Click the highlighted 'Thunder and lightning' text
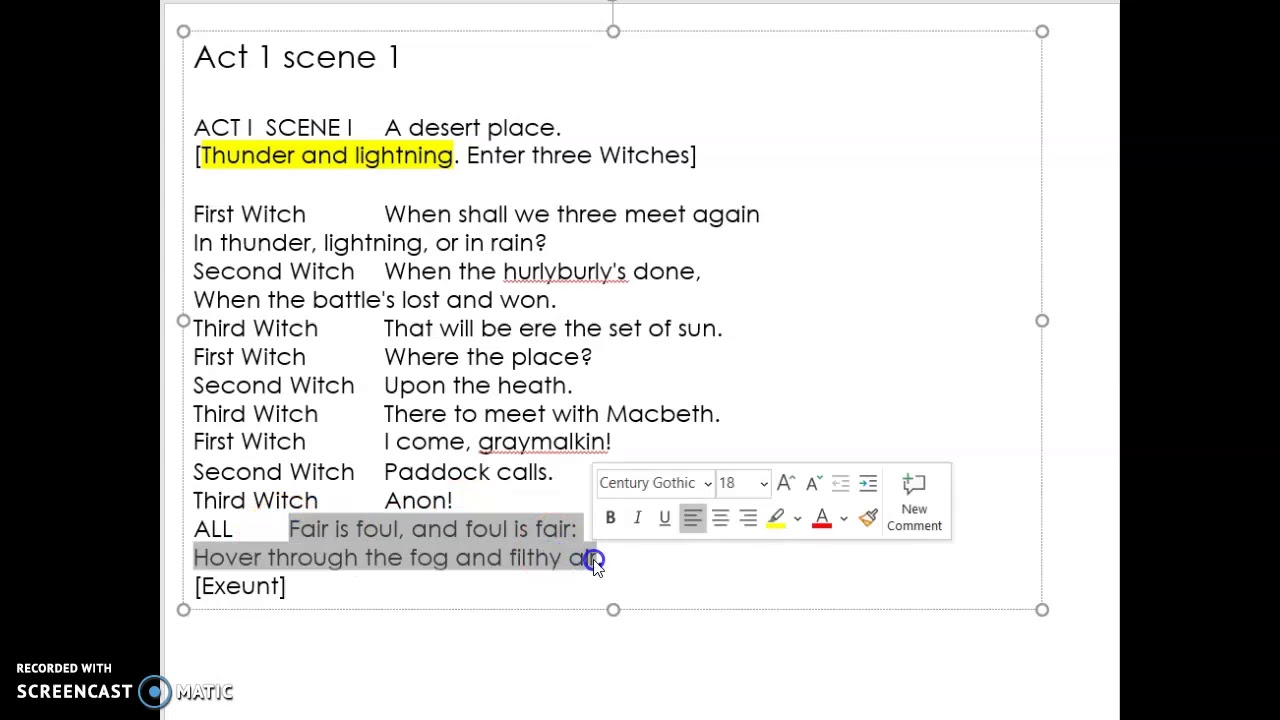This screenshot has width=1280, height=720. (x=327, y=155)
